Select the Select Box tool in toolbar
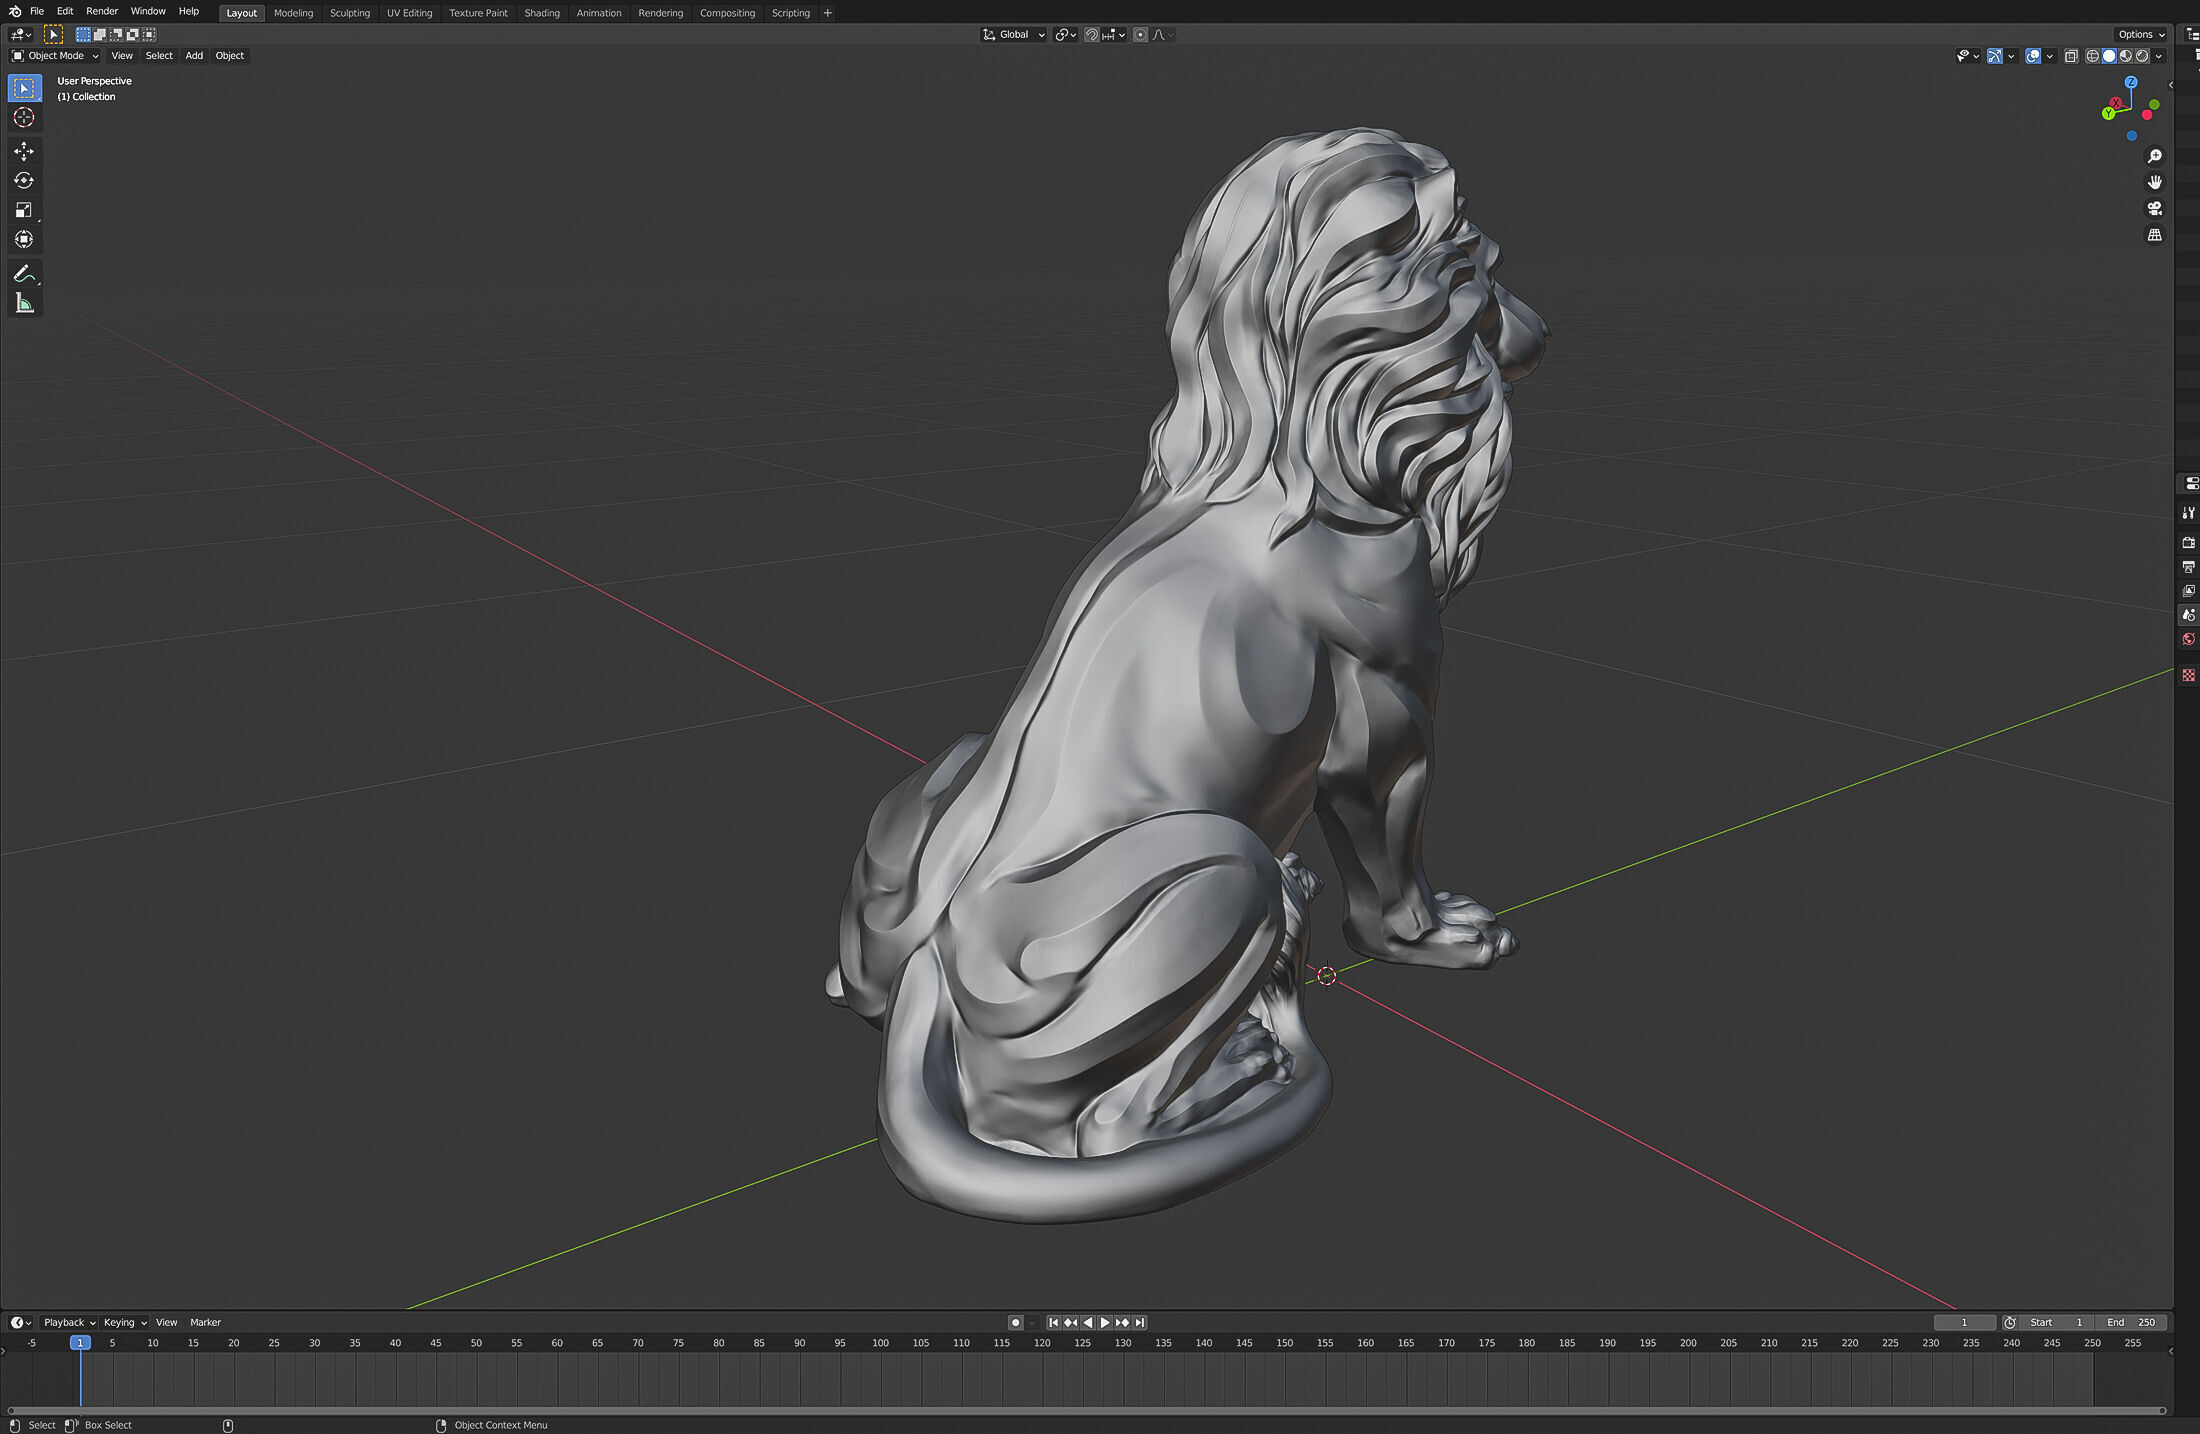Image resolution: width=2200 pixels, height=1434 pixels. pyautogui.click(x=24, y=88)
